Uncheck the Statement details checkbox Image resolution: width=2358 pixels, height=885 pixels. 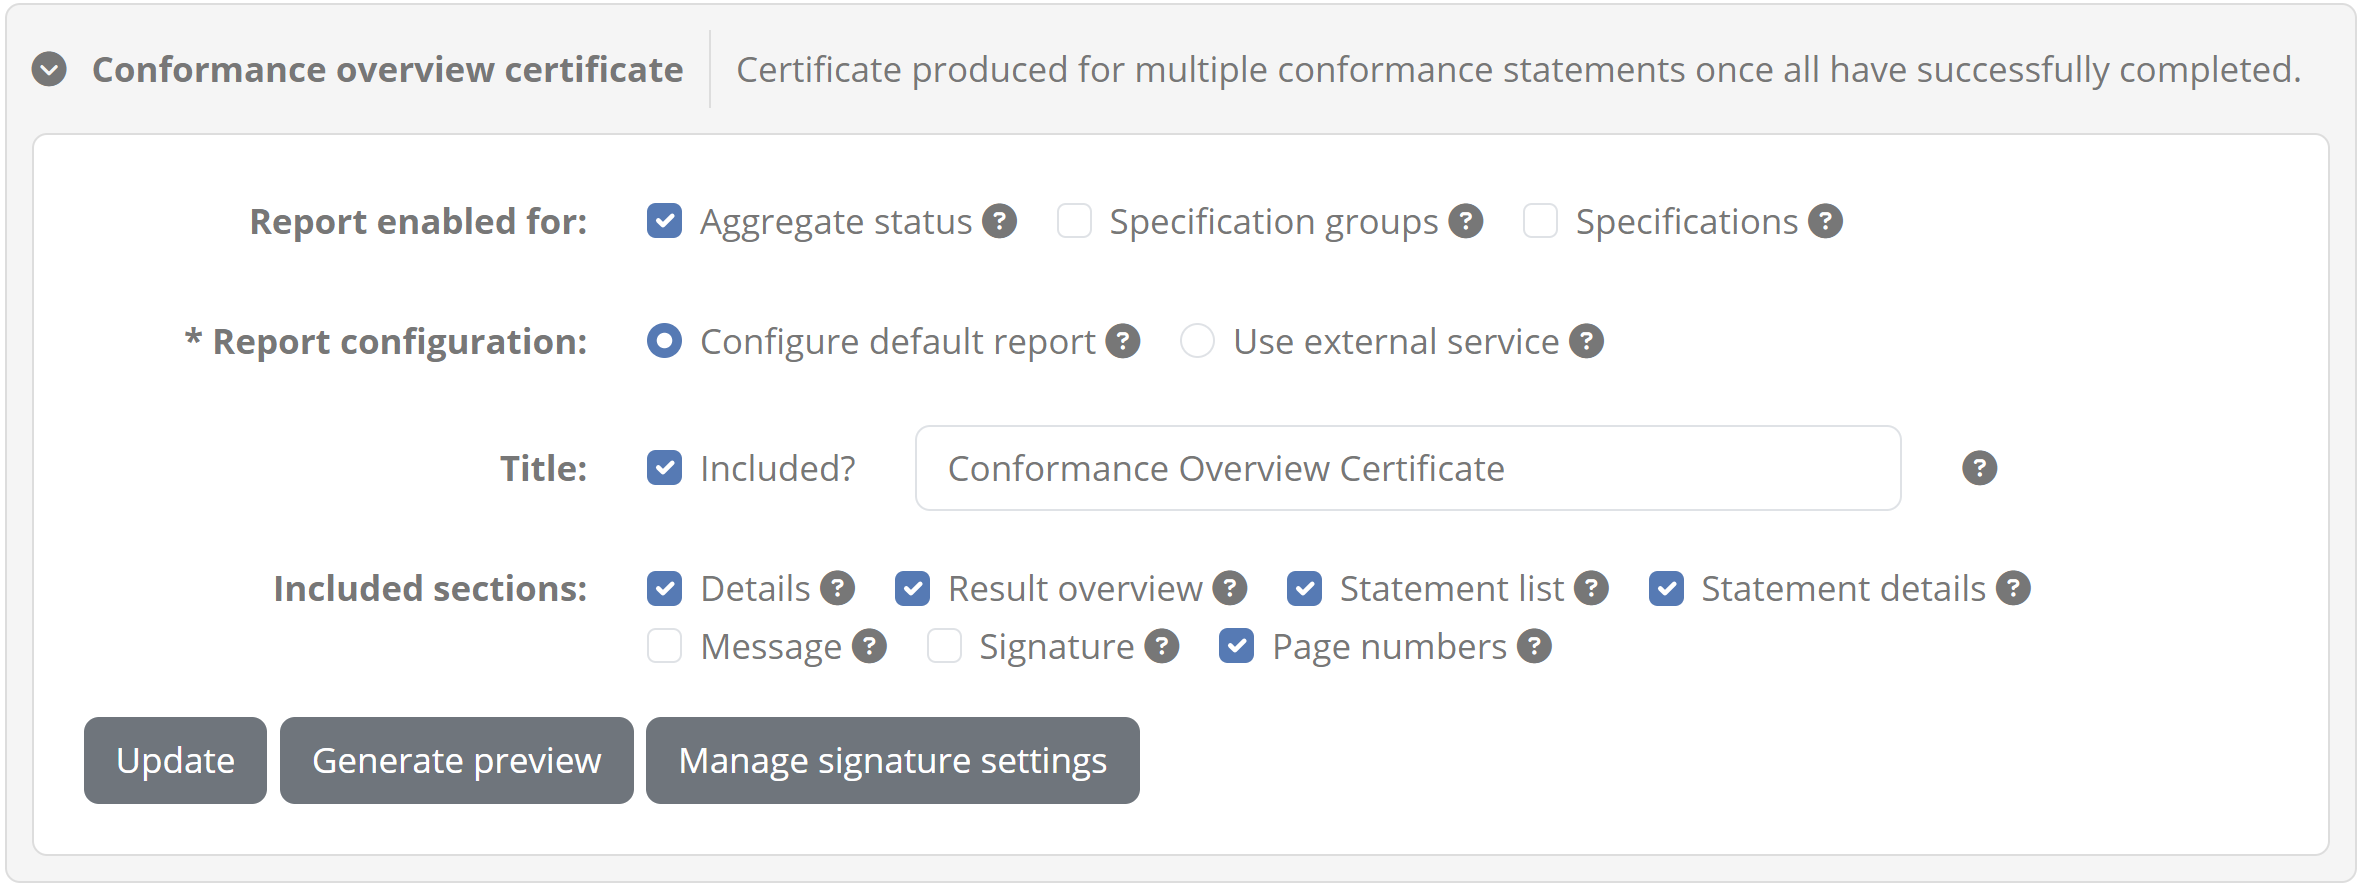pyautogui.click(x=1667, y=588)
